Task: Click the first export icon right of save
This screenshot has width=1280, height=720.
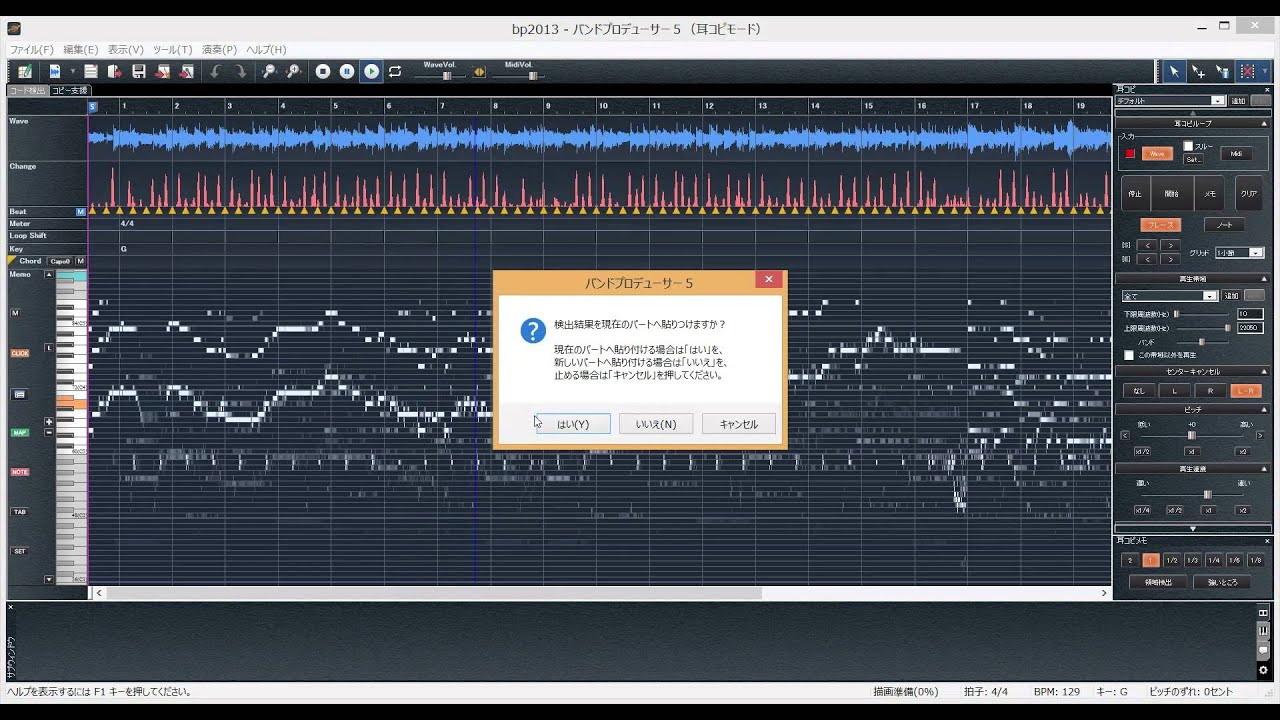Action: coord(163,71)
